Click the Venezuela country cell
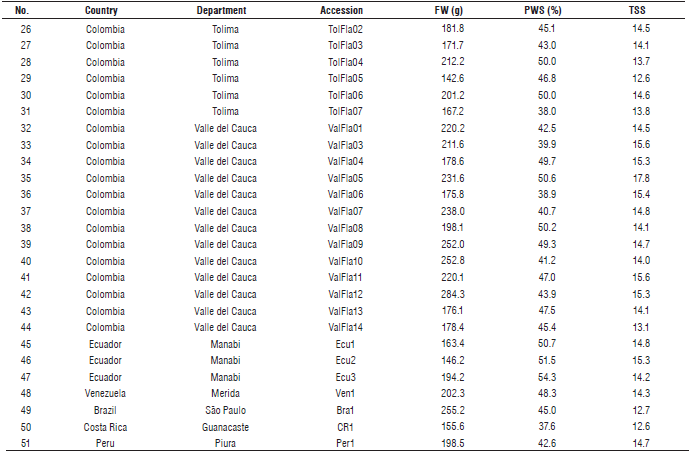 click(106, 392)
